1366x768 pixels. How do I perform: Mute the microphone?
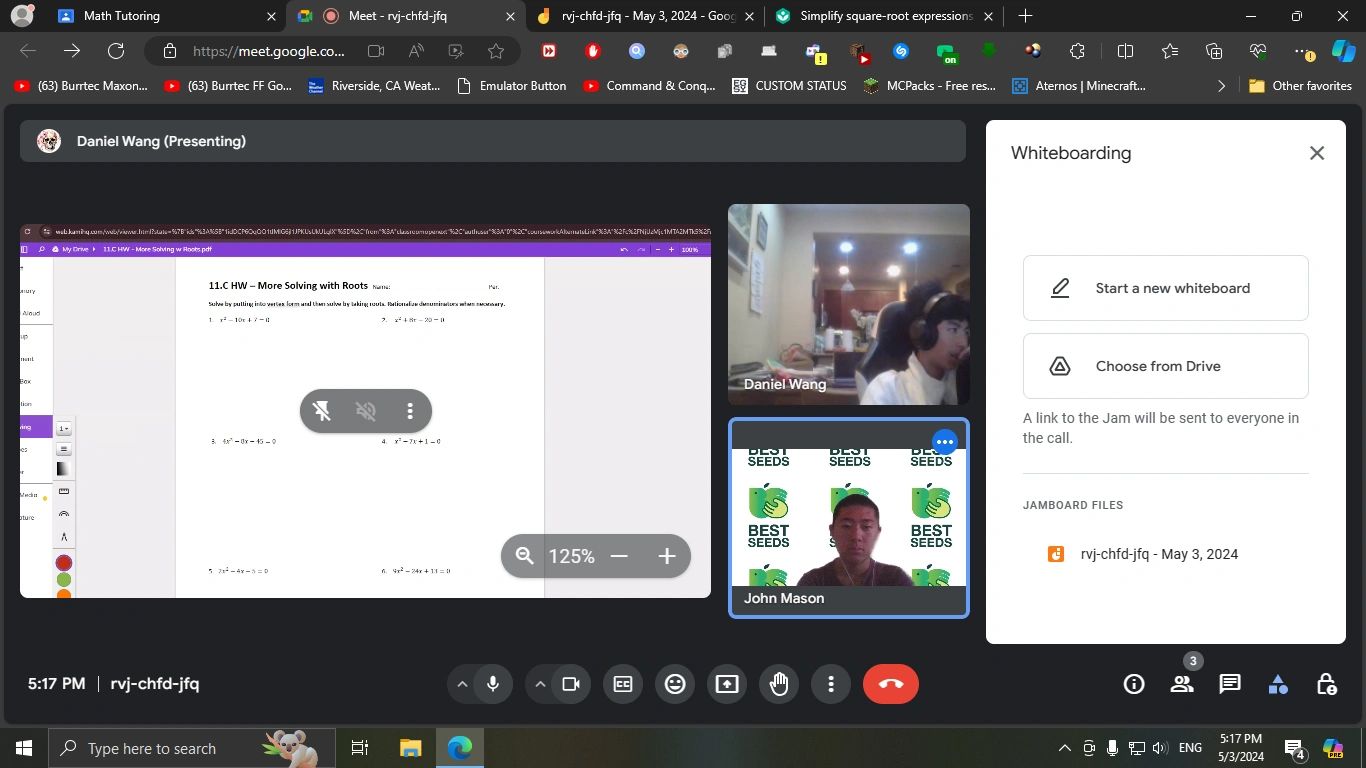click(492, 684)
